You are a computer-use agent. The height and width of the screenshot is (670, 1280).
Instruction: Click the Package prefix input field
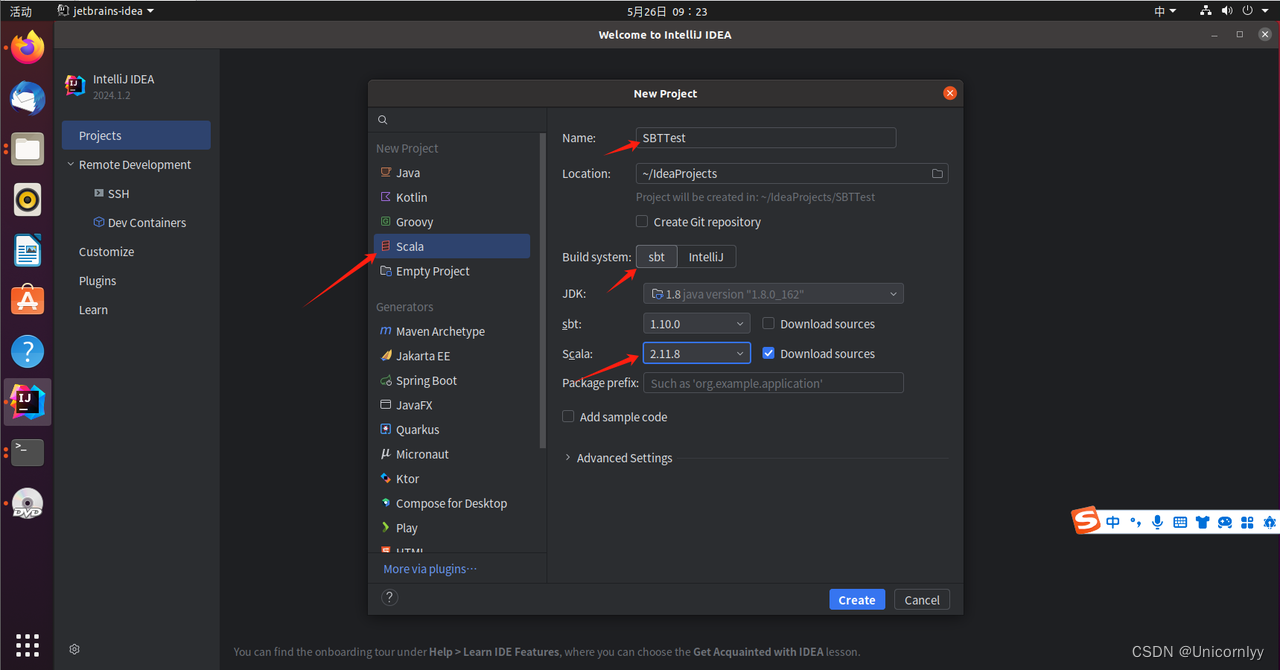click(x=773, y=383)
